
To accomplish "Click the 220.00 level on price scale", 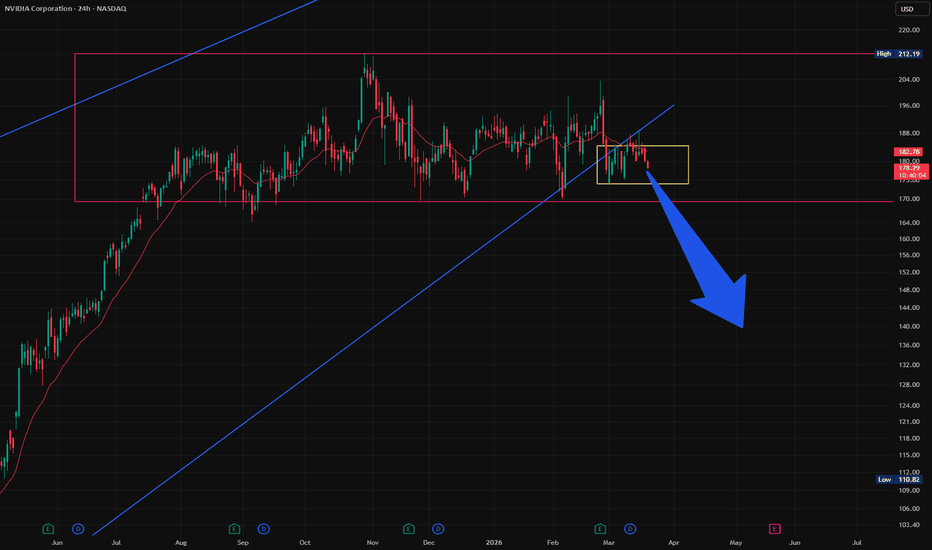I will pos(907,30).
